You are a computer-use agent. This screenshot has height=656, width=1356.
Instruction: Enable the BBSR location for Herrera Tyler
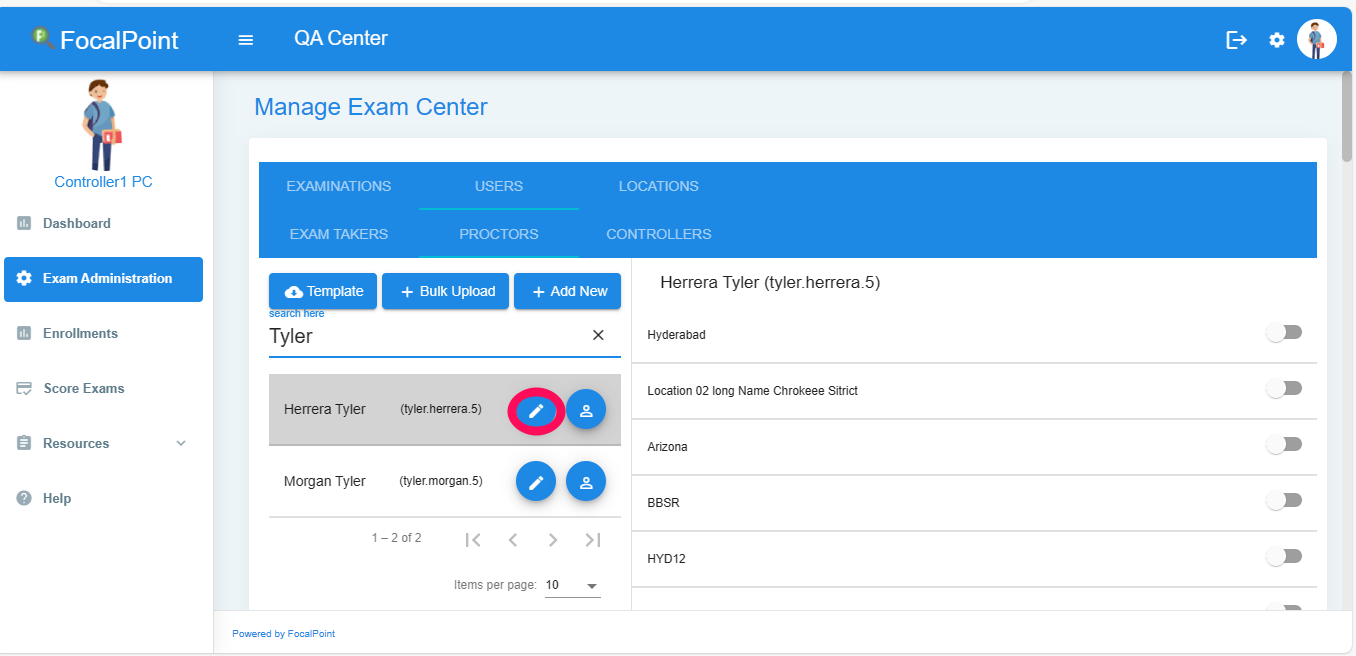tap(1284, 500)
